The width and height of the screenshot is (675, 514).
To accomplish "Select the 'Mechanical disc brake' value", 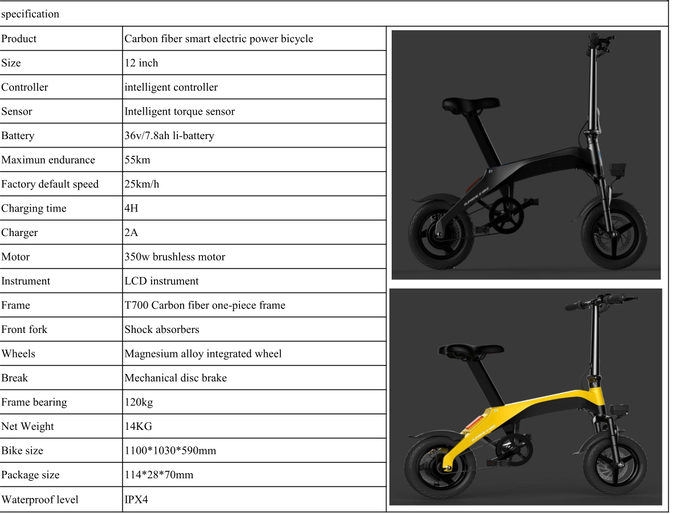I will coord(176,378).
